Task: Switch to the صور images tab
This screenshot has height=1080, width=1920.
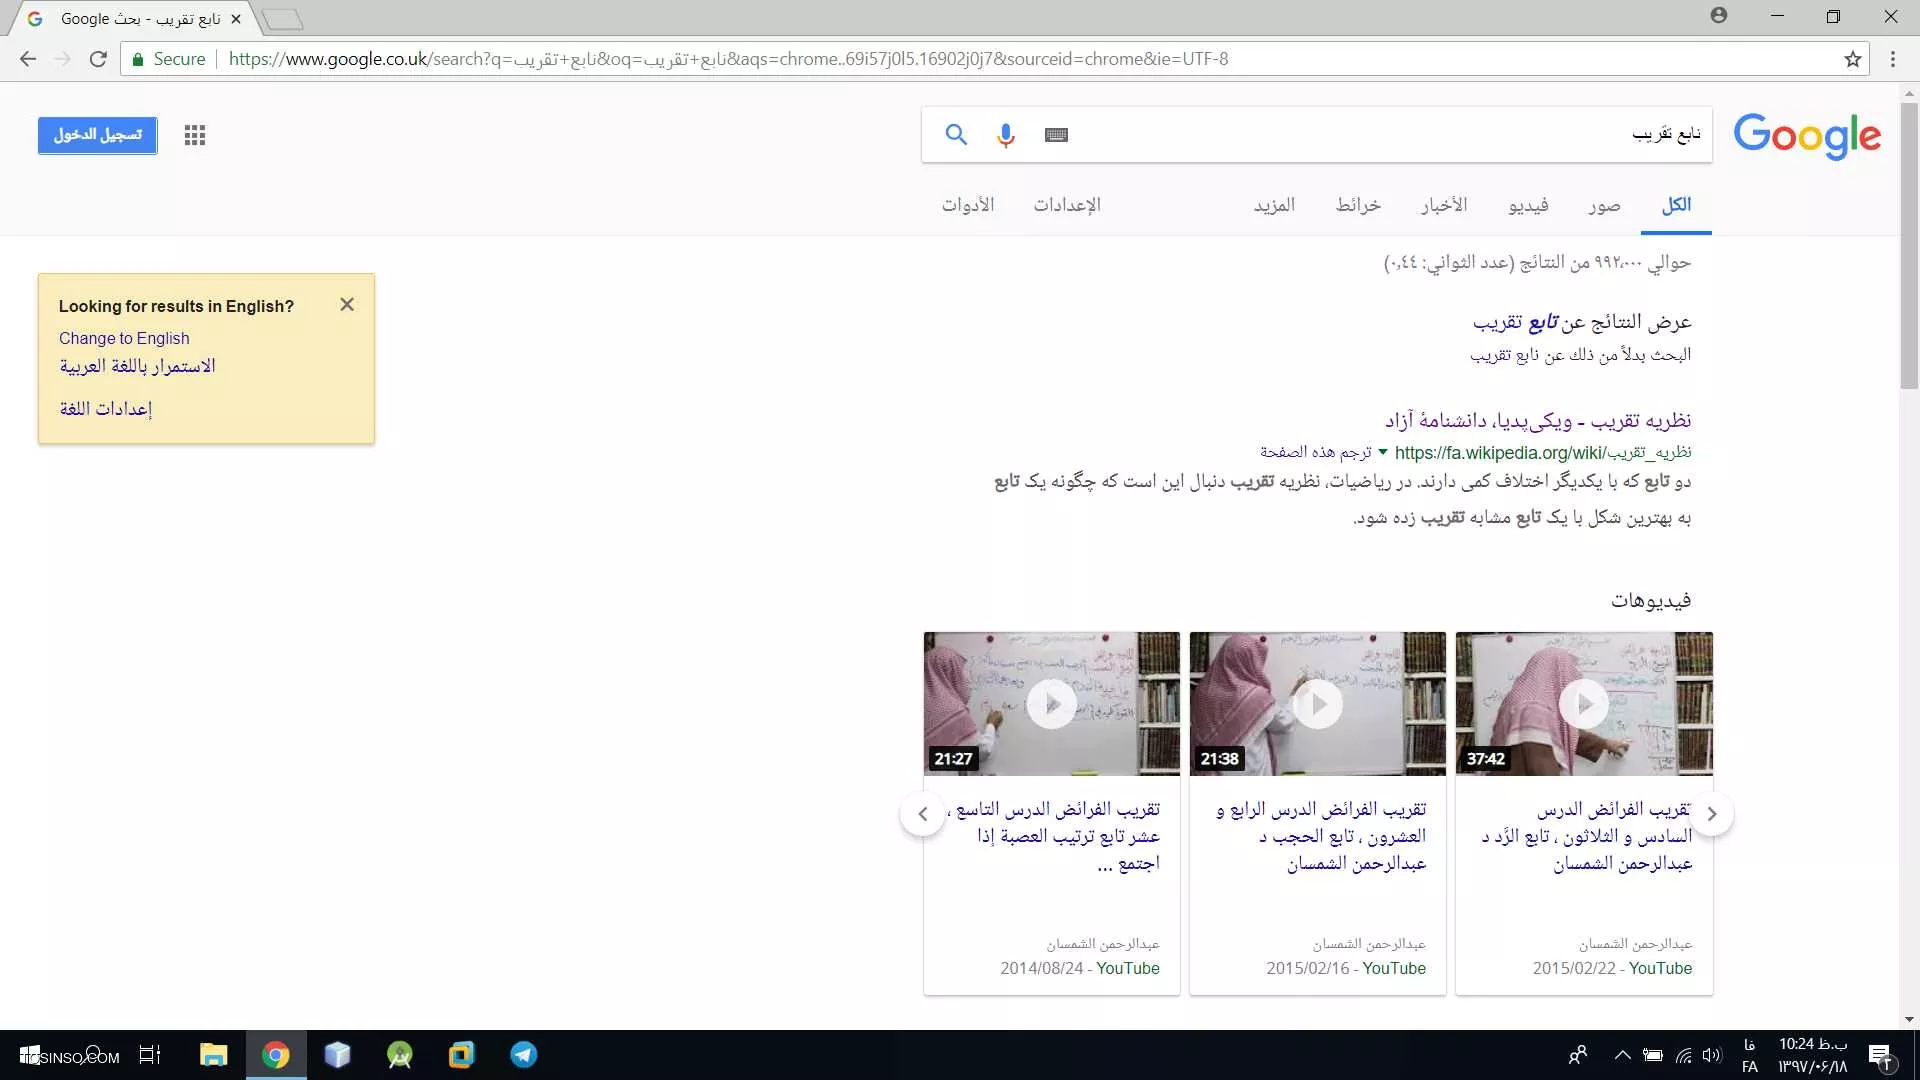Action: [1604, 205]
